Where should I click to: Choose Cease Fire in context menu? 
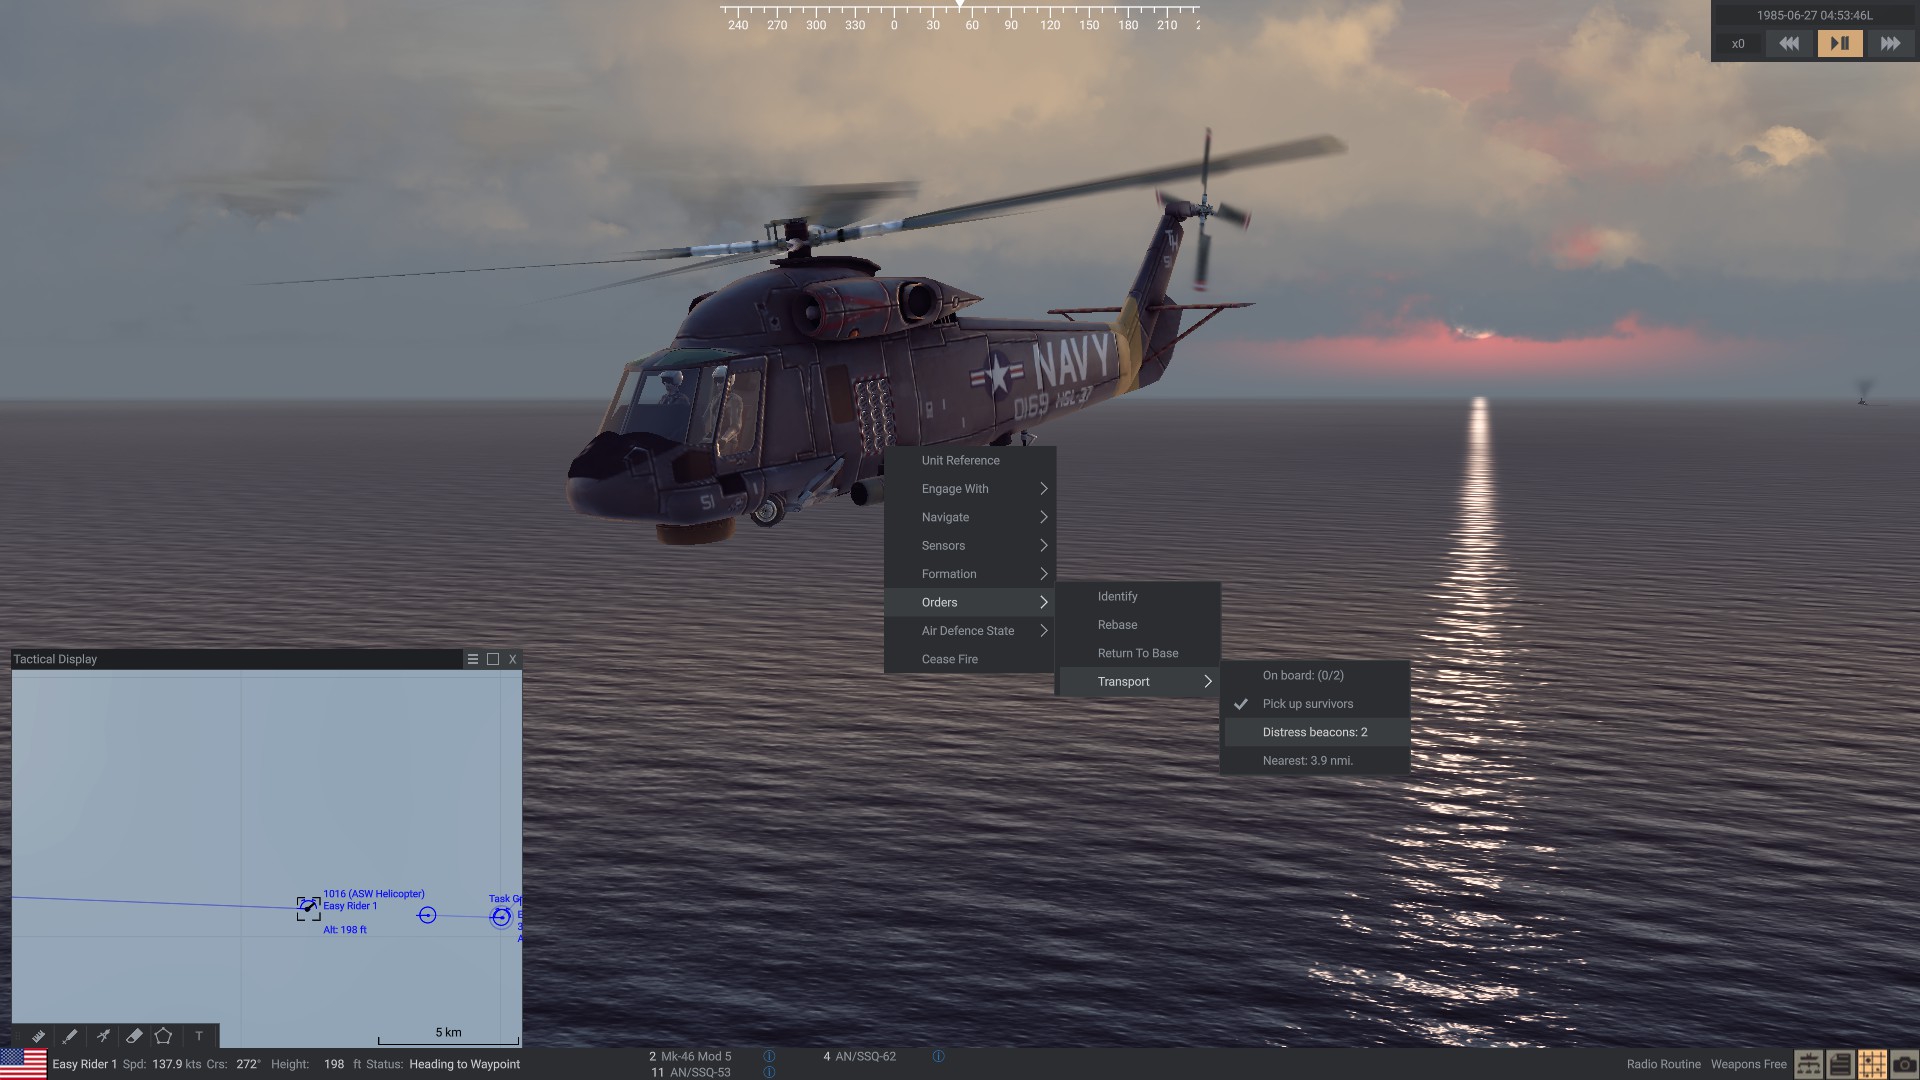pos(970,659)
